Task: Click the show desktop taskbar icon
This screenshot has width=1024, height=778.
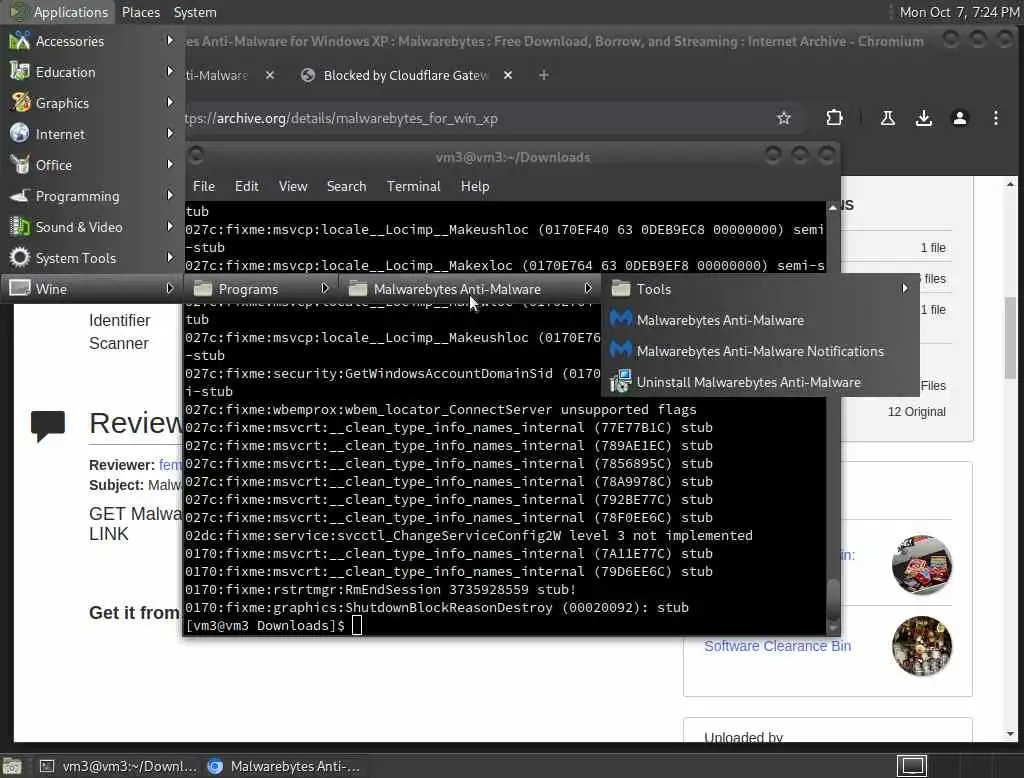Action: (12, 766)
